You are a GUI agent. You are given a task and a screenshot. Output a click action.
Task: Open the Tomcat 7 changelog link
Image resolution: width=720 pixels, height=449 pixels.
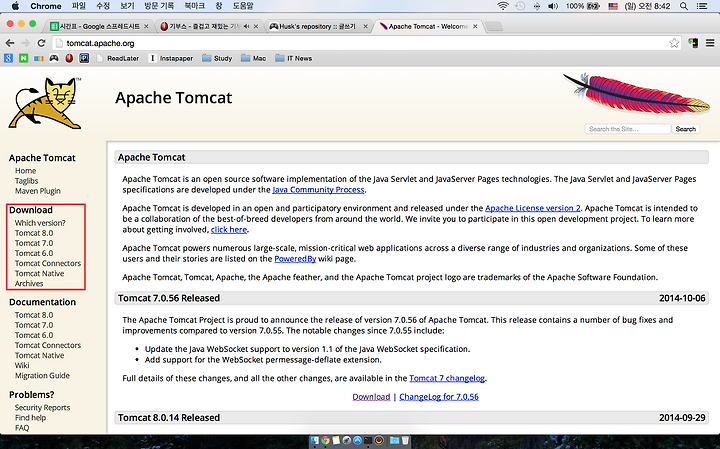pyautogui.click(x=447, y=378)
